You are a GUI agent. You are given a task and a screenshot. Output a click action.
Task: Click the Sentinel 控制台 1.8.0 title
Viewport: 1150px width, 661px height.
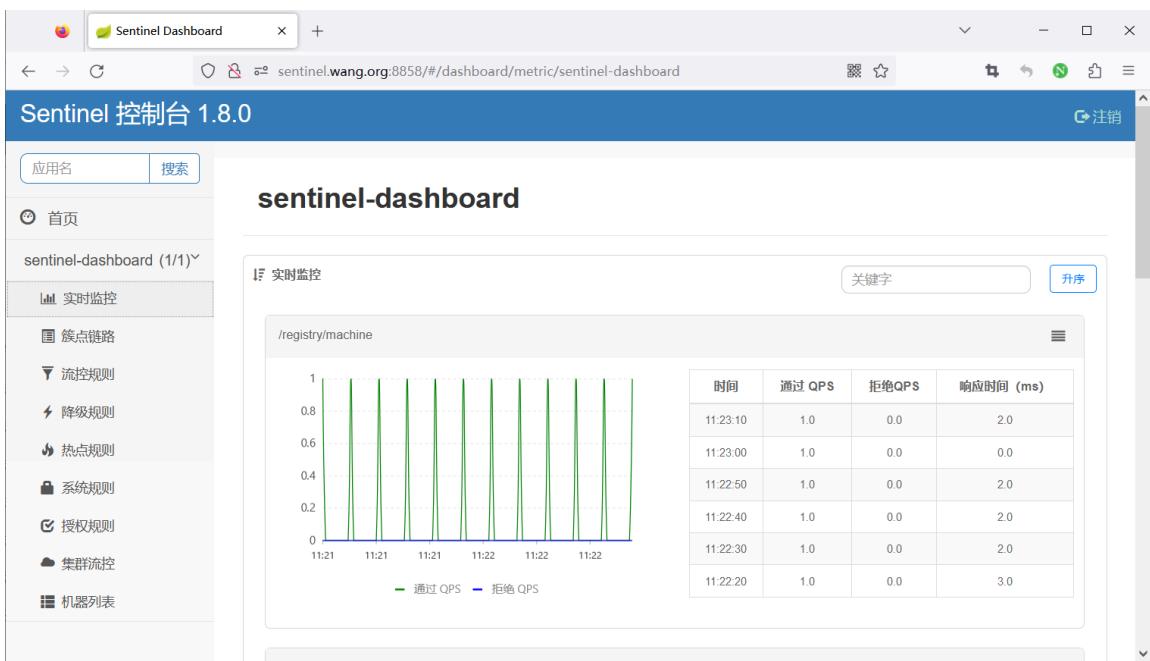[136, 114]
